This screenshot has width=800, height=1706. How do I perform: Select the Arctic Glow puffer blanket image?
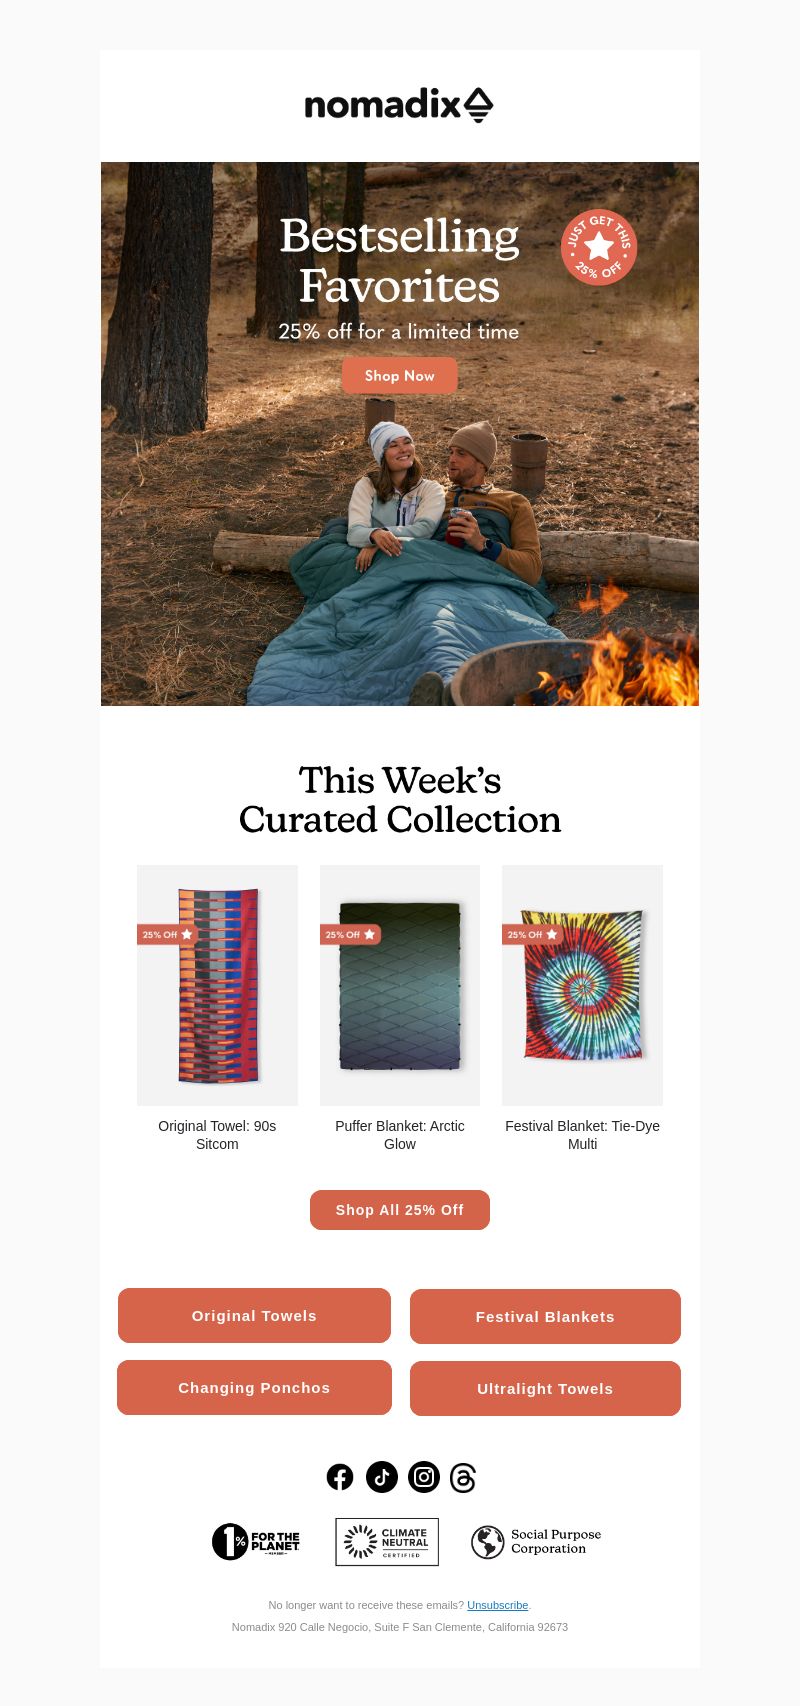(x=400, y=985)
